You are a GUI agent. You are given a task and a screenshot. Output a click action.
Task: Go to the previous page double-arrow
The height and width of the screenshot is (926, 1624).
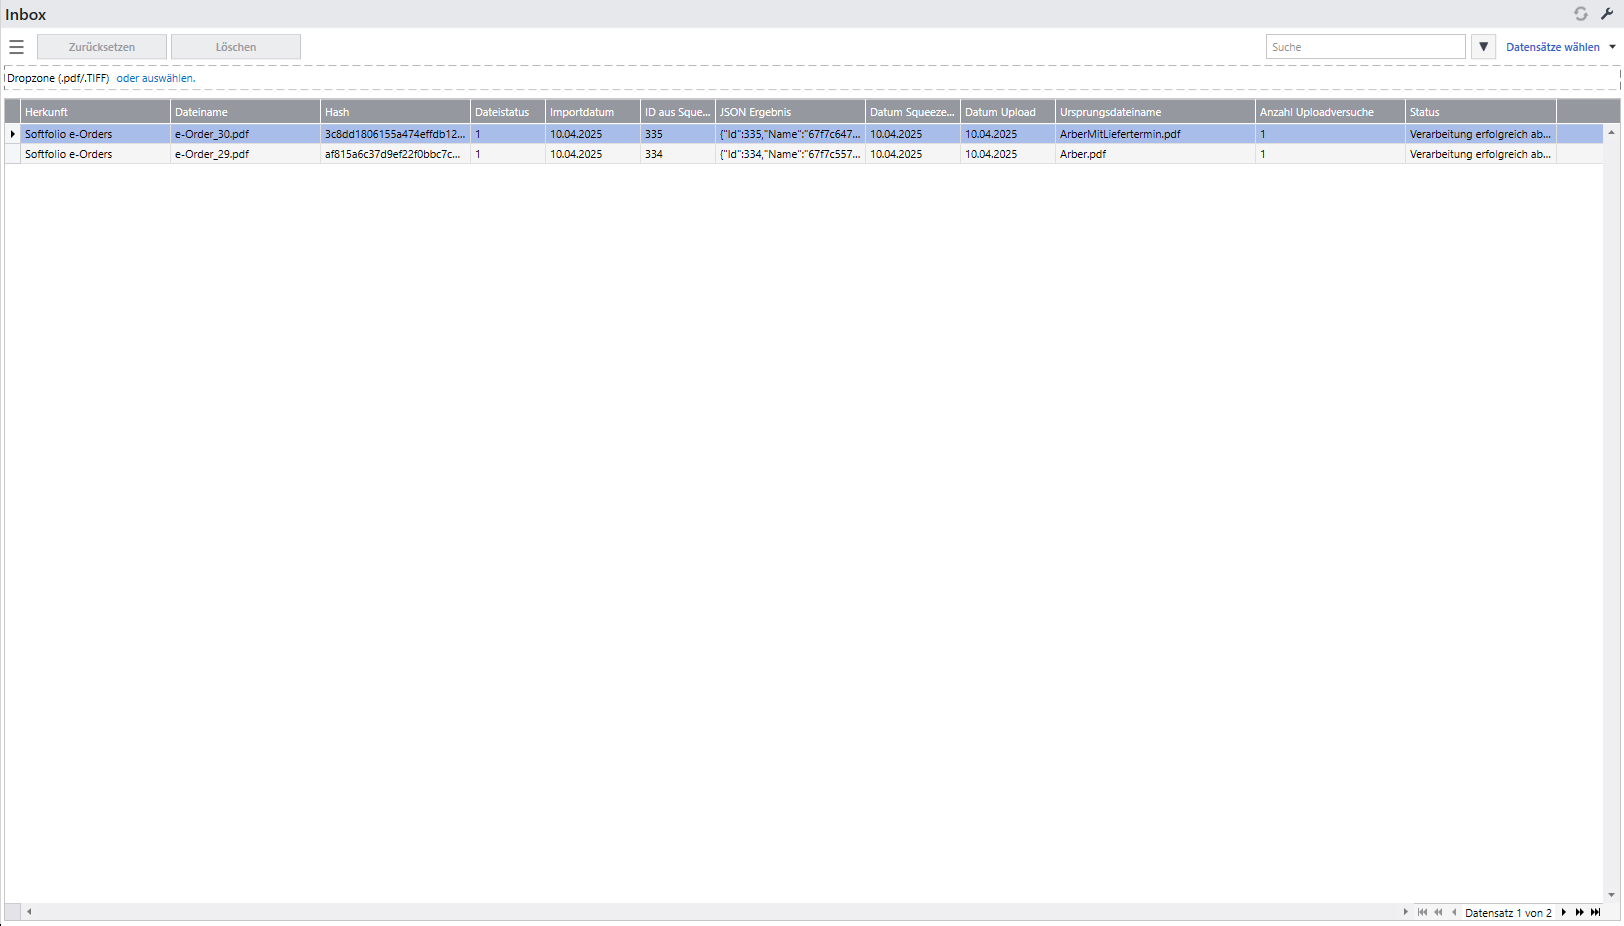point(1438,912)
